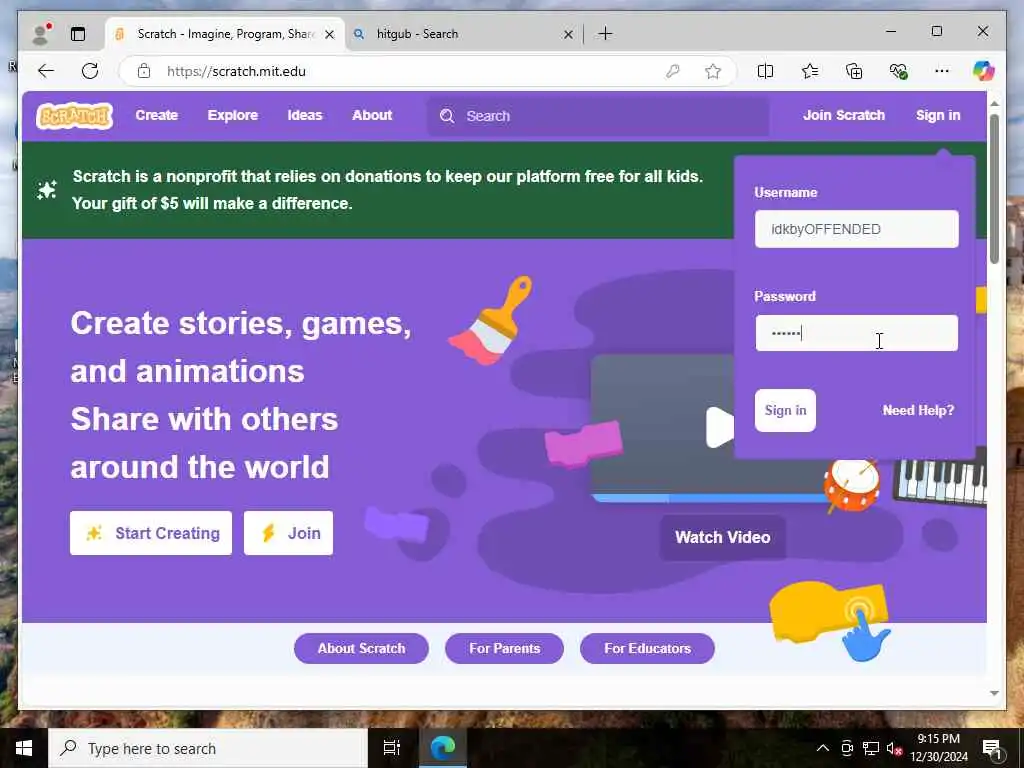This screenshot has width=1024, height=768.
Task: Click the Scratch search field
Action: pos(598,116)
